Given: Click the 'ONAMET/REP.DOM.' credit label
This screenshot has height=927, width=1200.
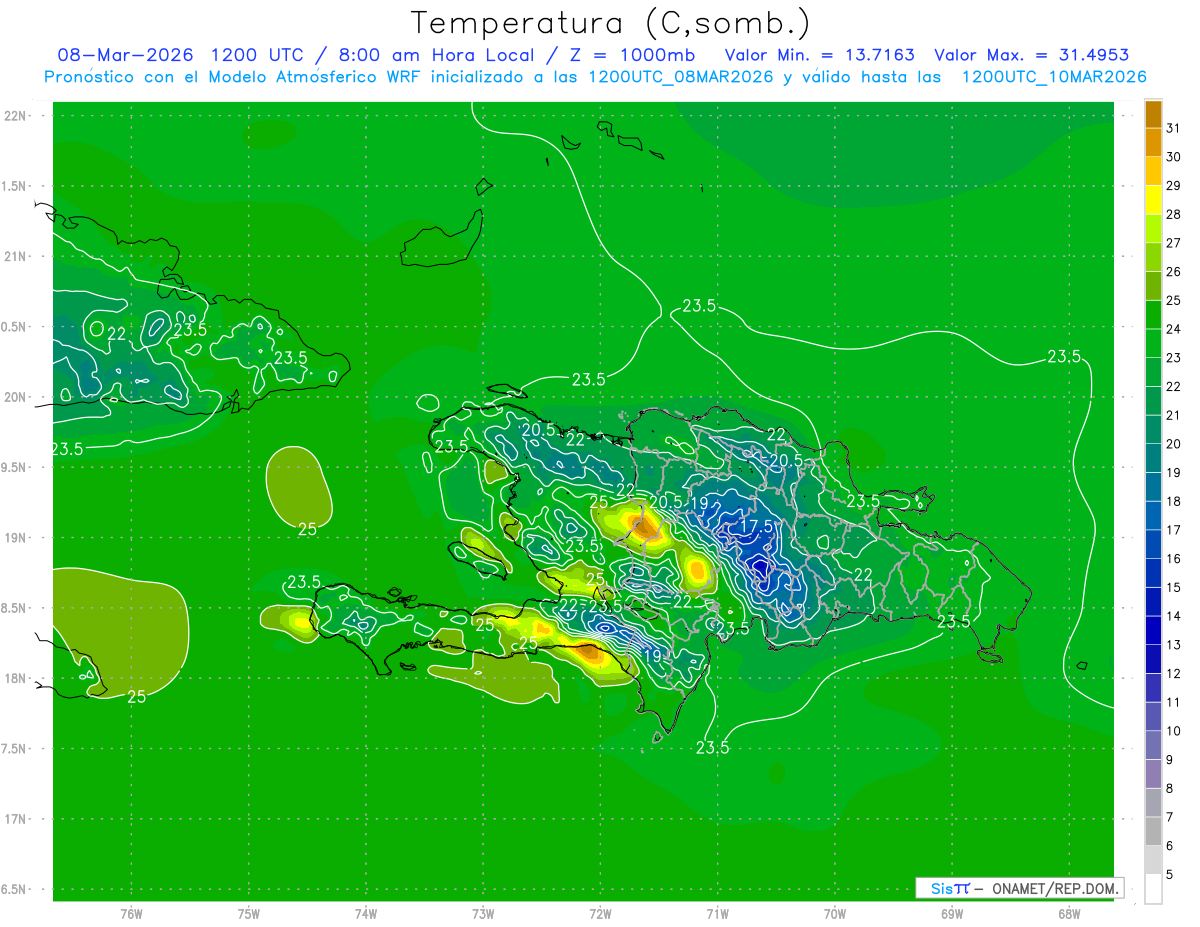Looking at the screenshot, I should pyautogui.click(x=1056, y=888).
